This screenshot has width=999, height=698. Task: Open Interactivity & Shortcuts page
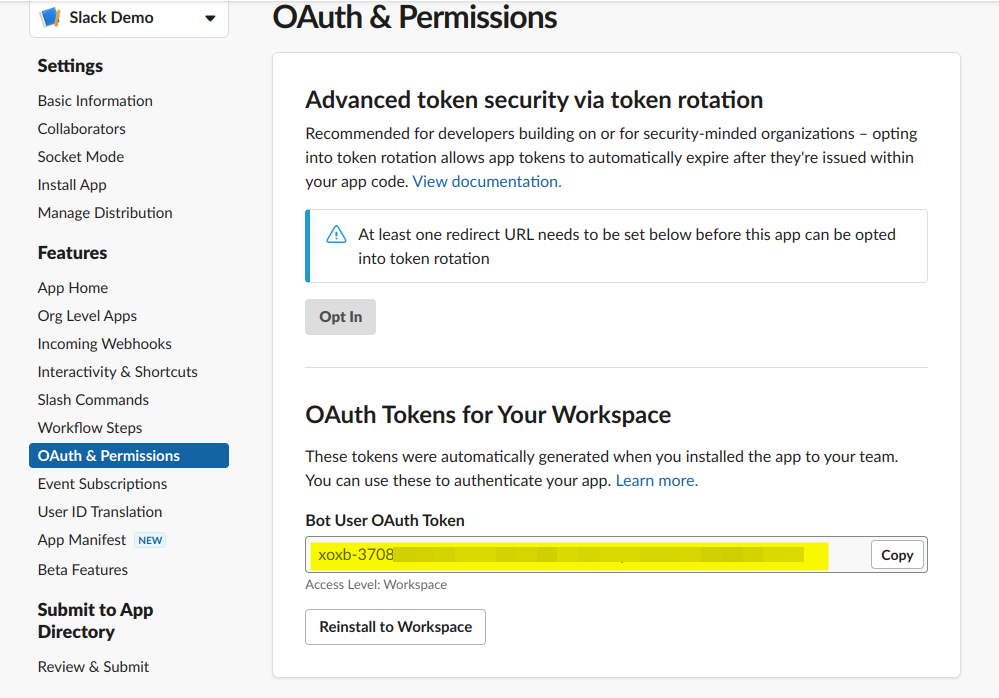118,372
